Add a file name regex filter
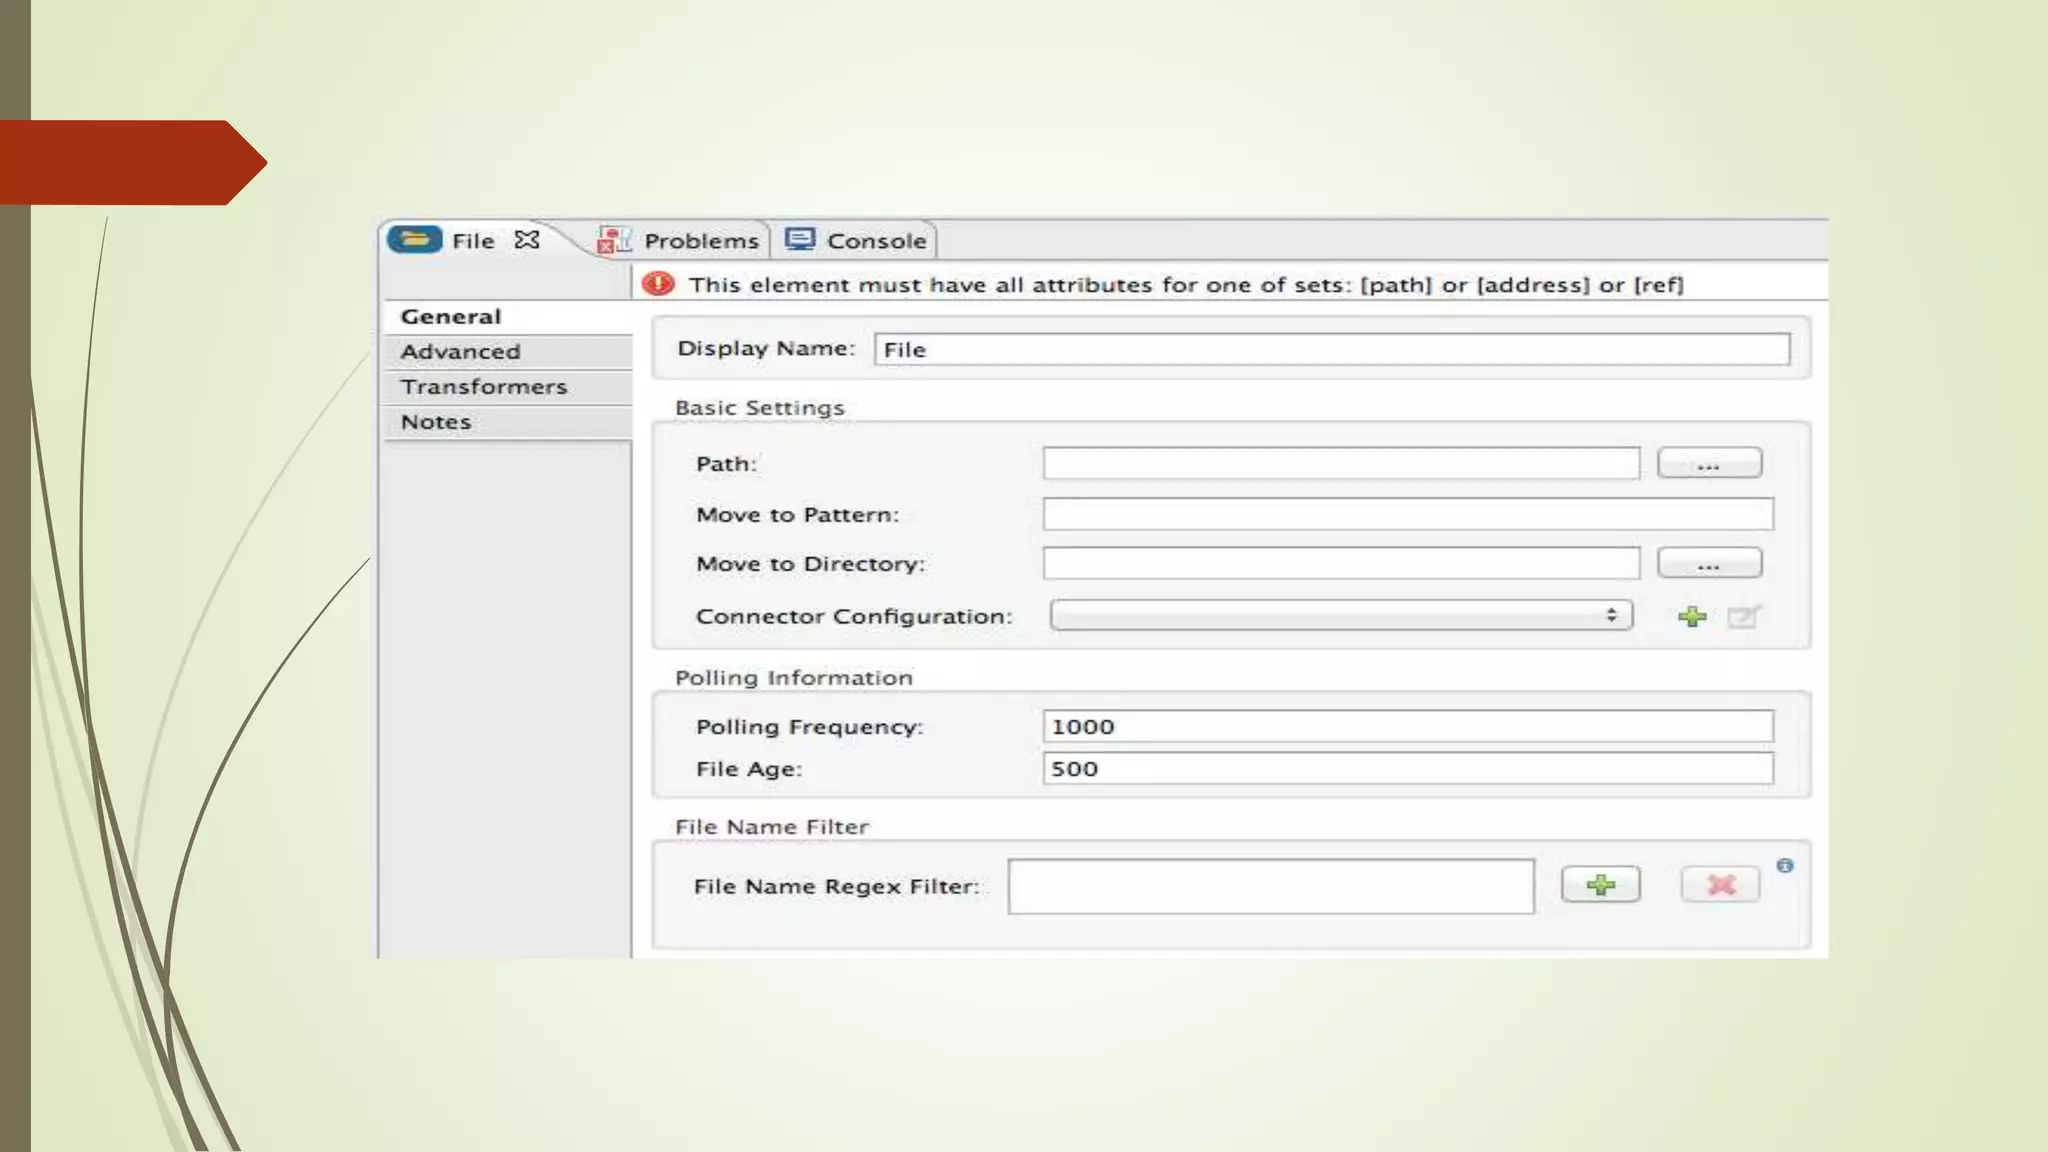 pyautogui.click(x=1600, y=885)
